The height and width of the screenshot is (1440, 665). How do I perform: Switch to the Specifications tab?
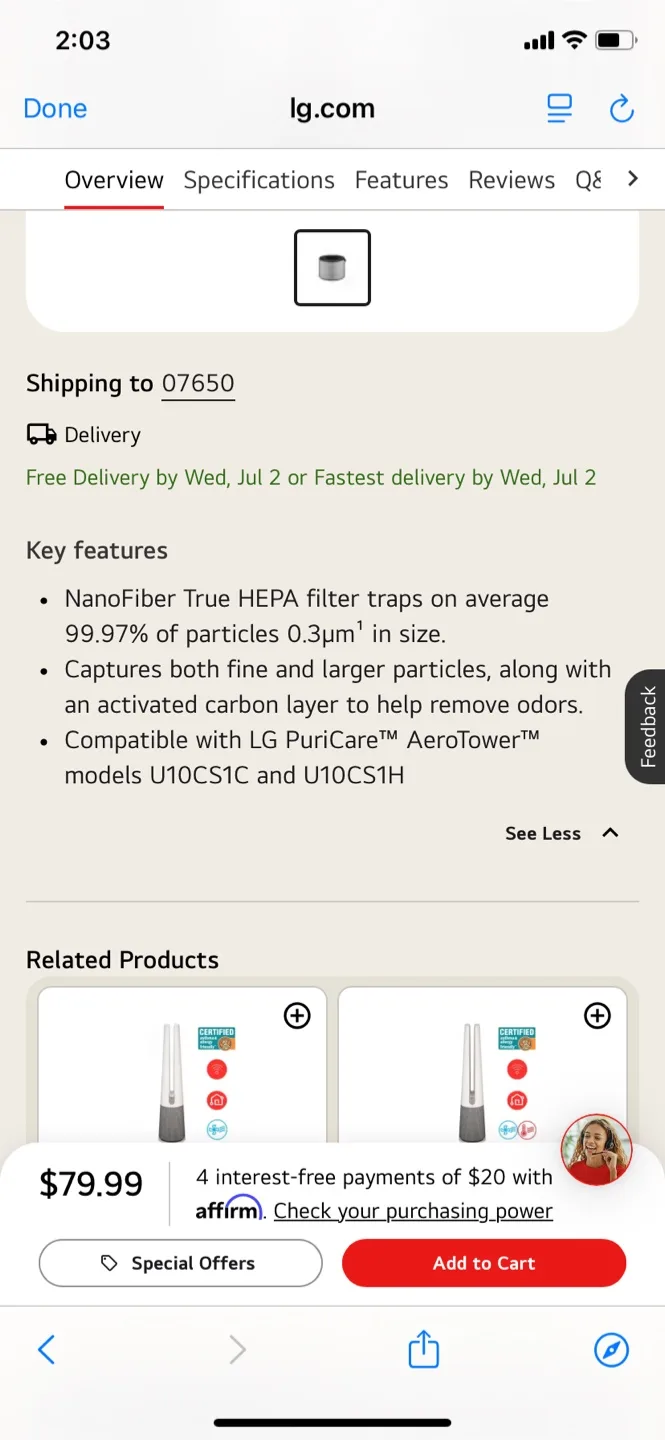pyautogui.click(x=259, y=180)
